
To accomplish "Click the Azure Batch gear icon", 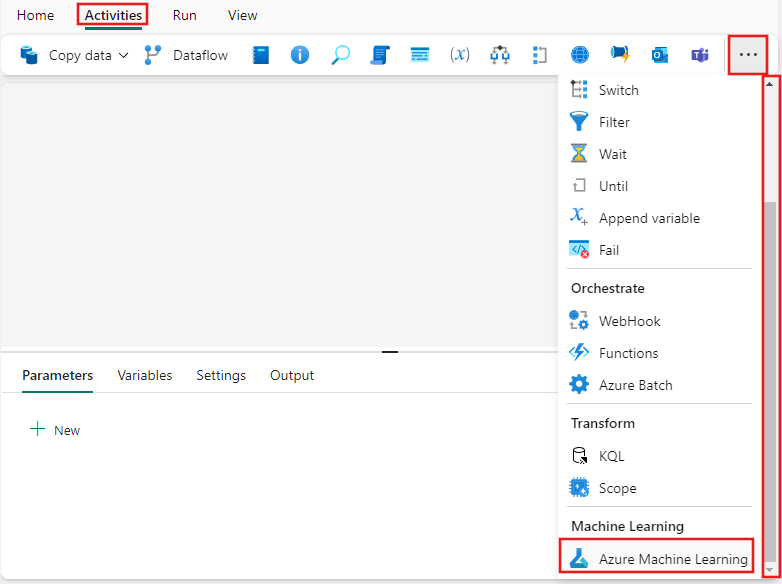I will tap(579, 385).
